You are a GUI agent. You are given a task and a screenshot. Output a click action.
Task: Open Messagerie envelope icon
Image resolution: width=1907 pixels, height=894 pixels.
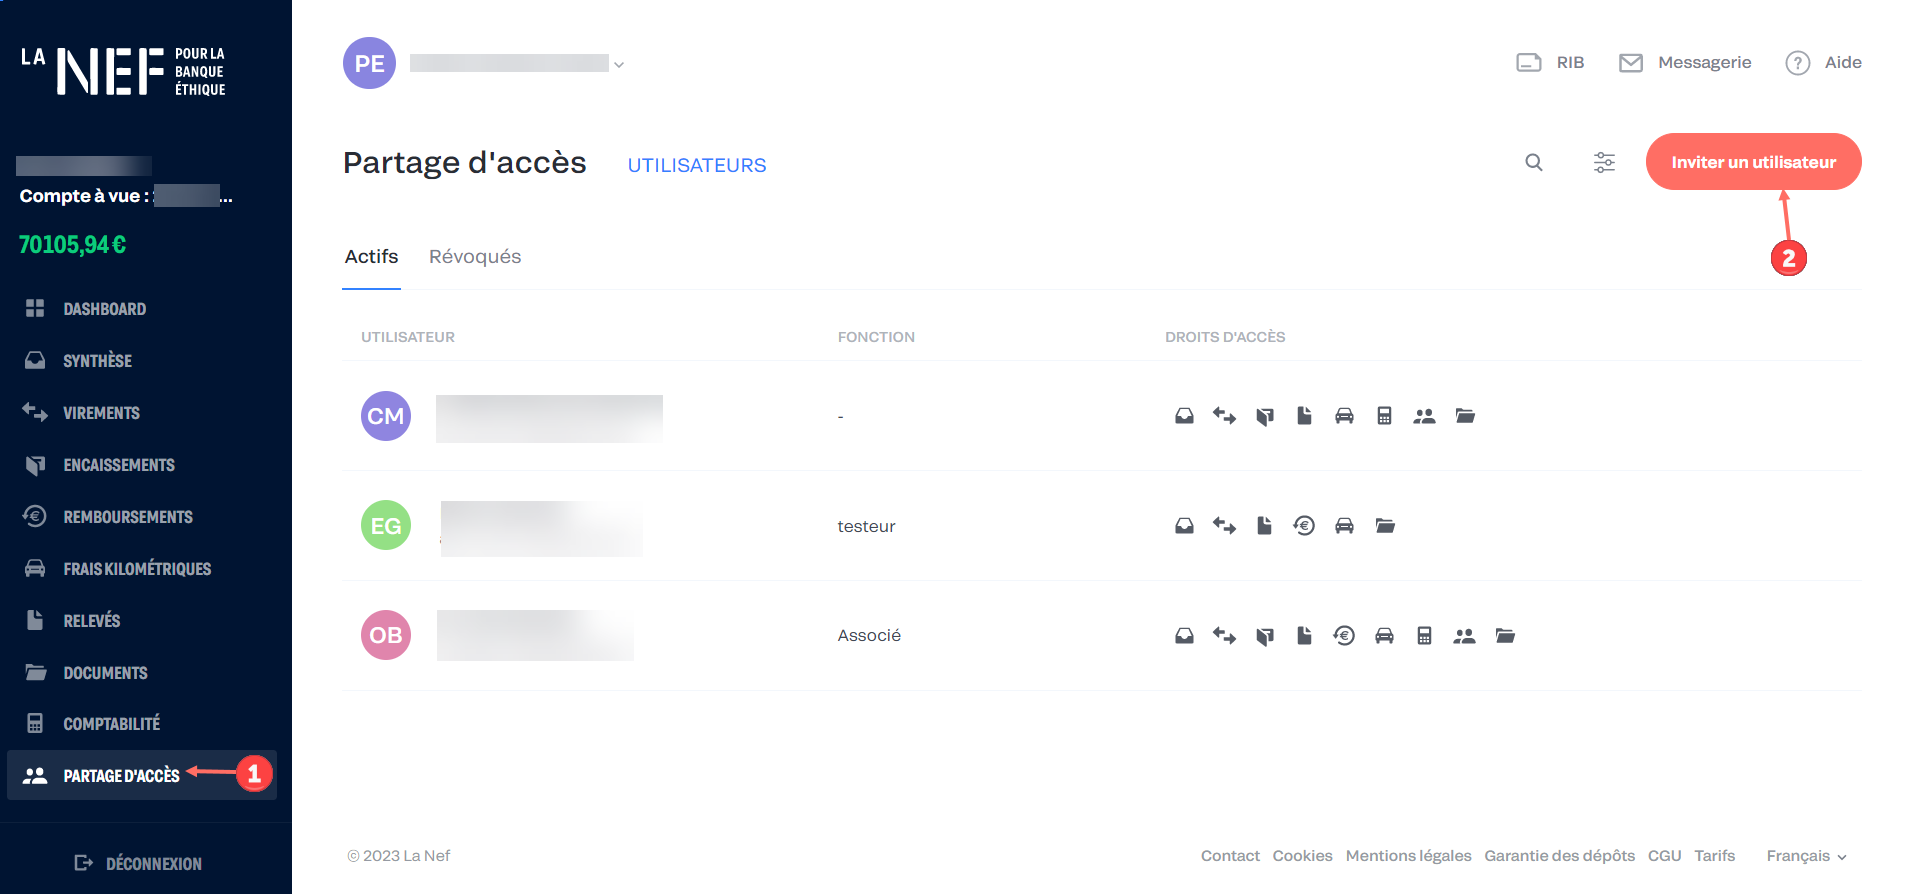click(1630, 63)
